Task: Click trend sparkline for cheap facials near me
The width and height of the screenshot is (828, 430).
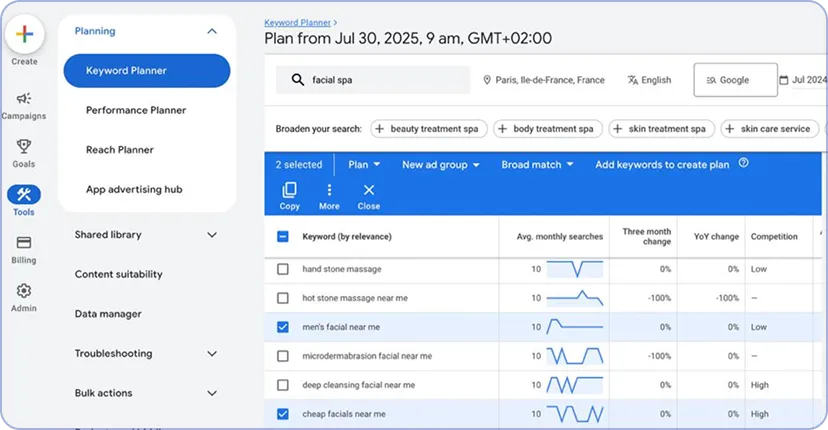Action: (575, 414)
